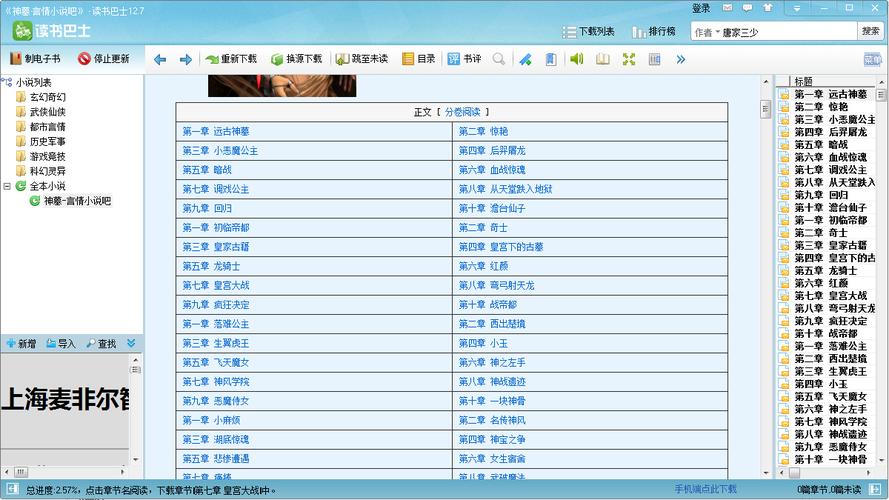This screenshot has width=889, height=500.
Task: Switch to the 排行榜 tab
Action: [x=653, y=32]
